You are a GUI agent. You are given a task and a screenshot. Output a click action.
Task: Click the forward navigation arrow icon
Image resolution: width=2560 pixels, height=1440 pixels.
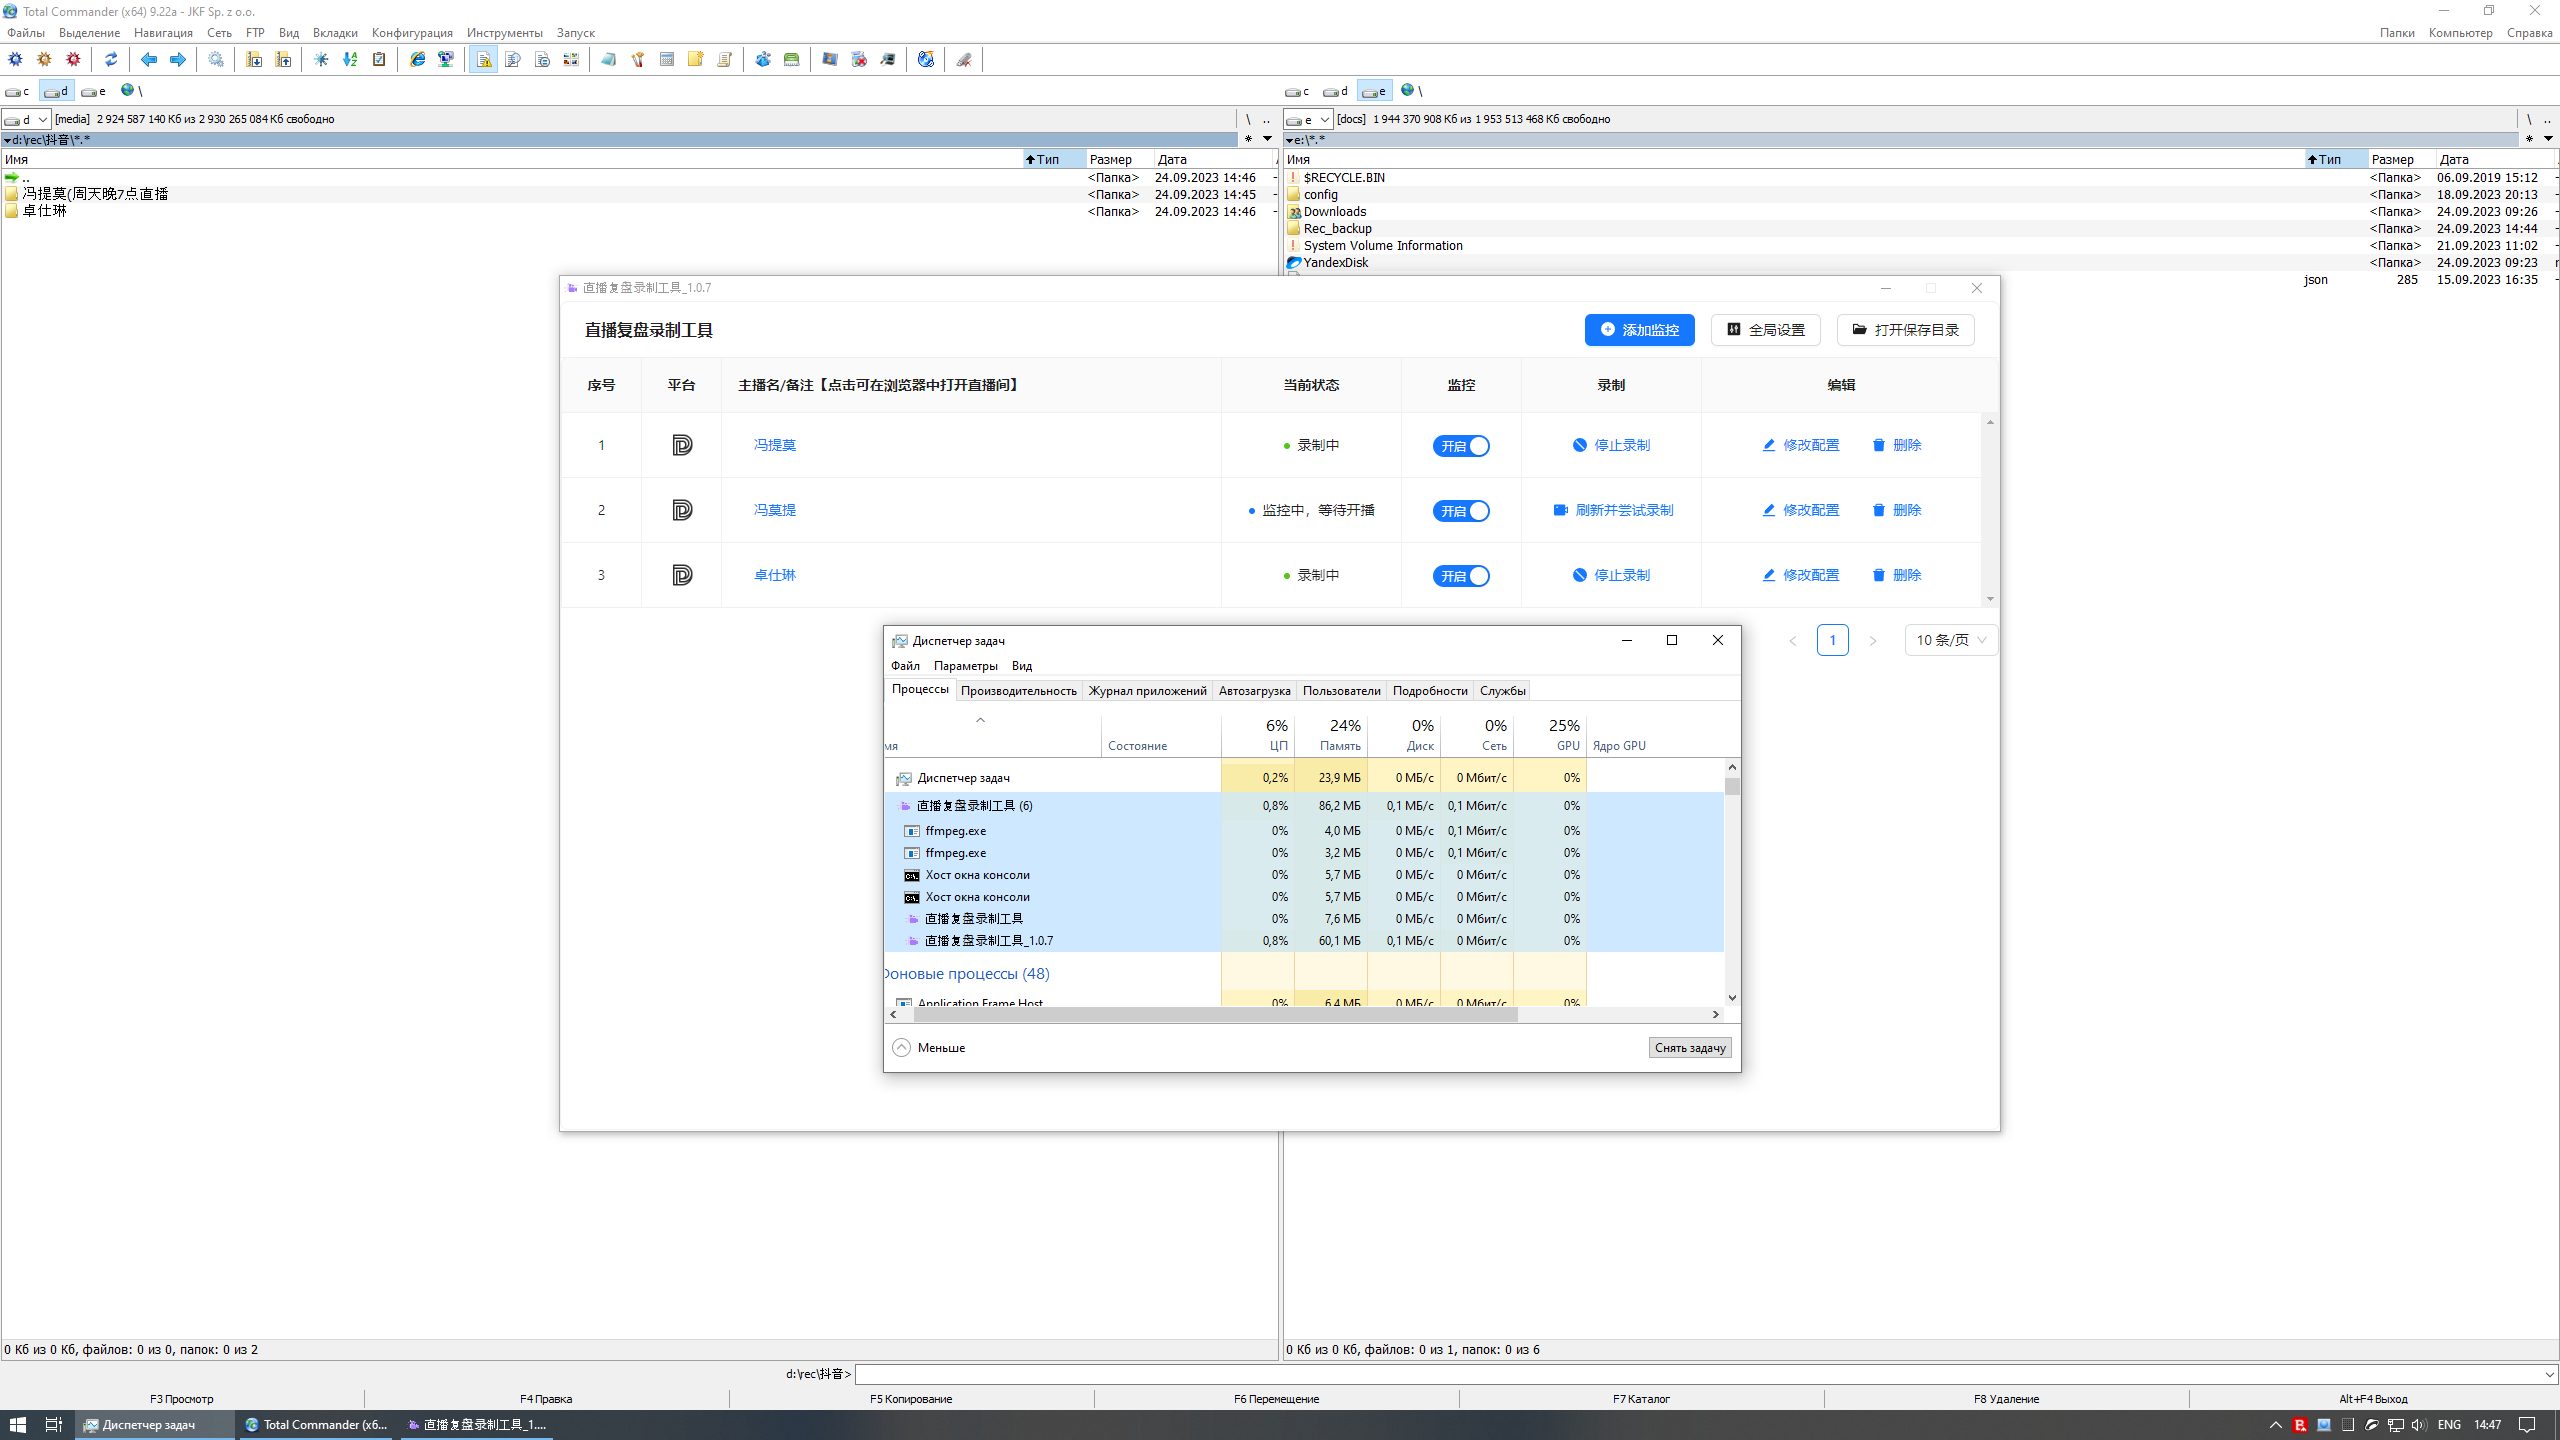point(178,59)
